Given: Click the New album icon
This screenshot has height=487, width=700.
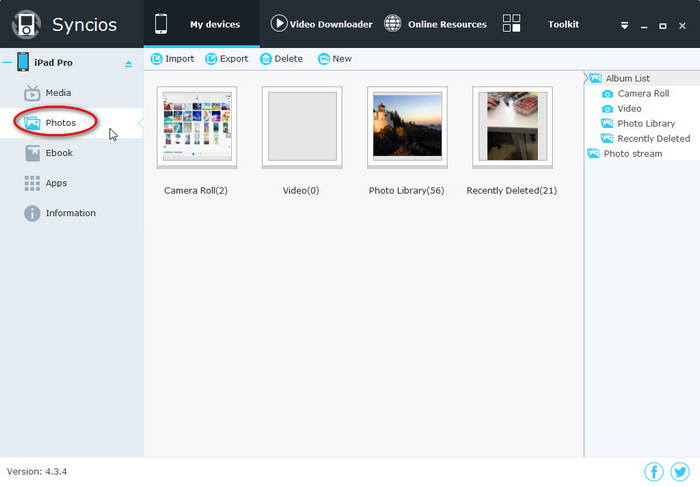Looking at the screenshot, I should click(x=324, y=59).
